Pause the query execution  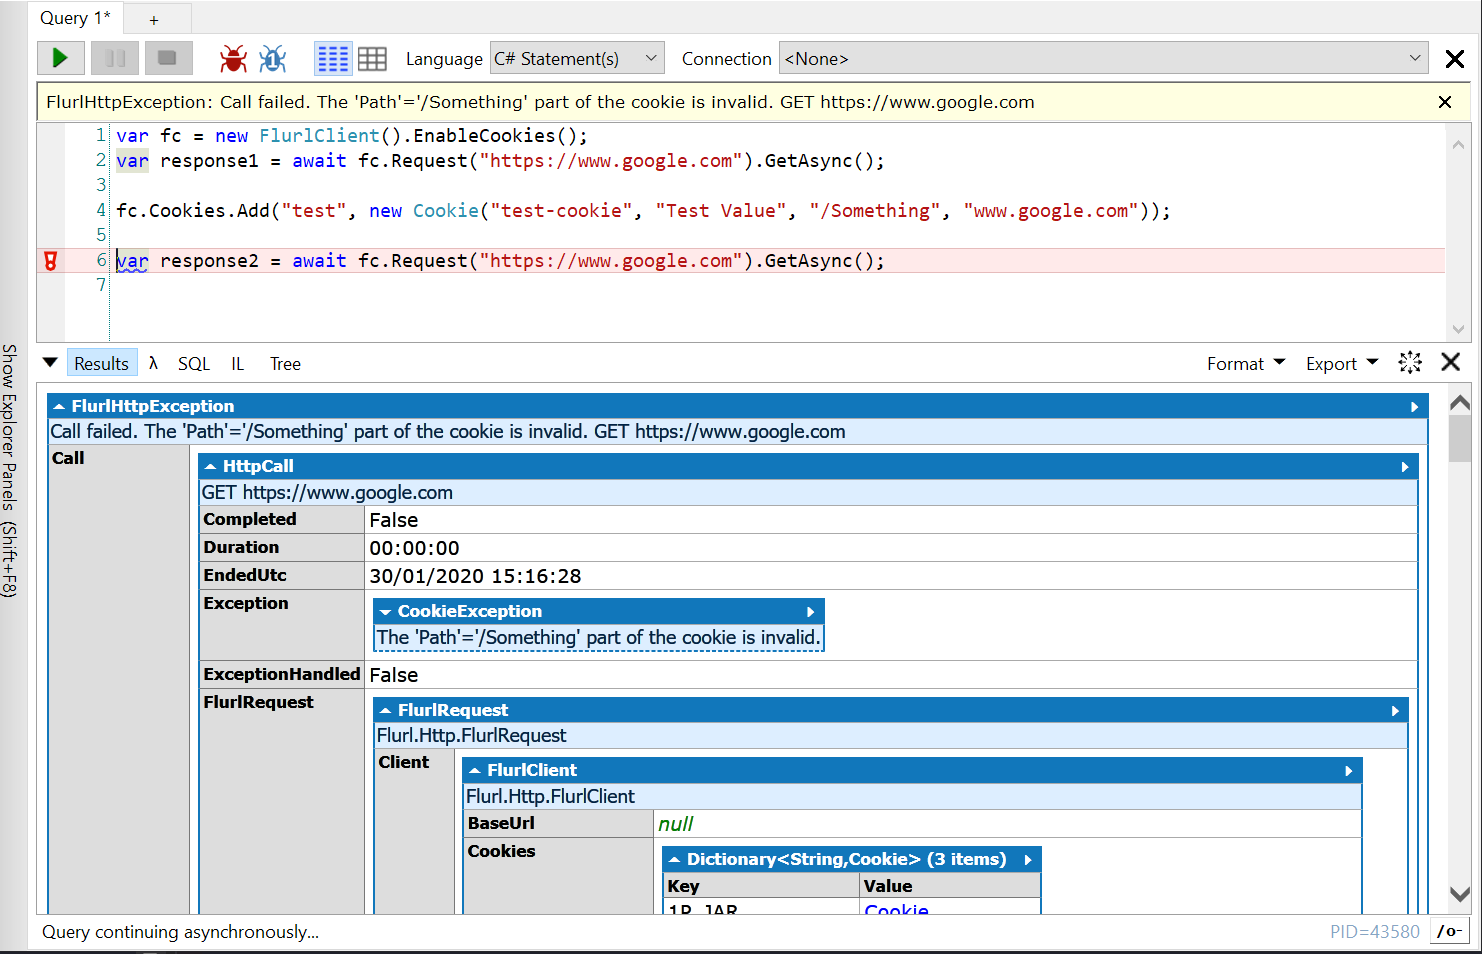pyautogui.click(x=114, y=58)
